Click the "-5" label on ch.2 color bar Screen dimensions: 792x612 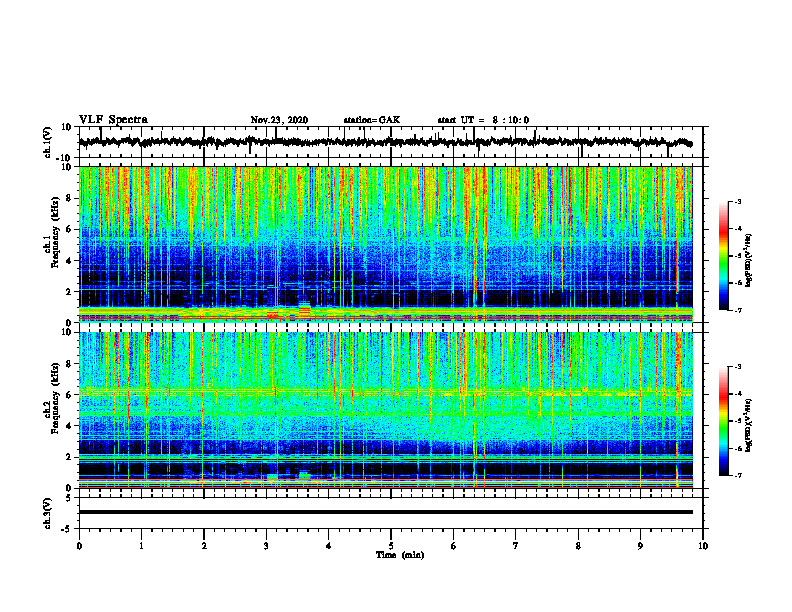point(737,421)
